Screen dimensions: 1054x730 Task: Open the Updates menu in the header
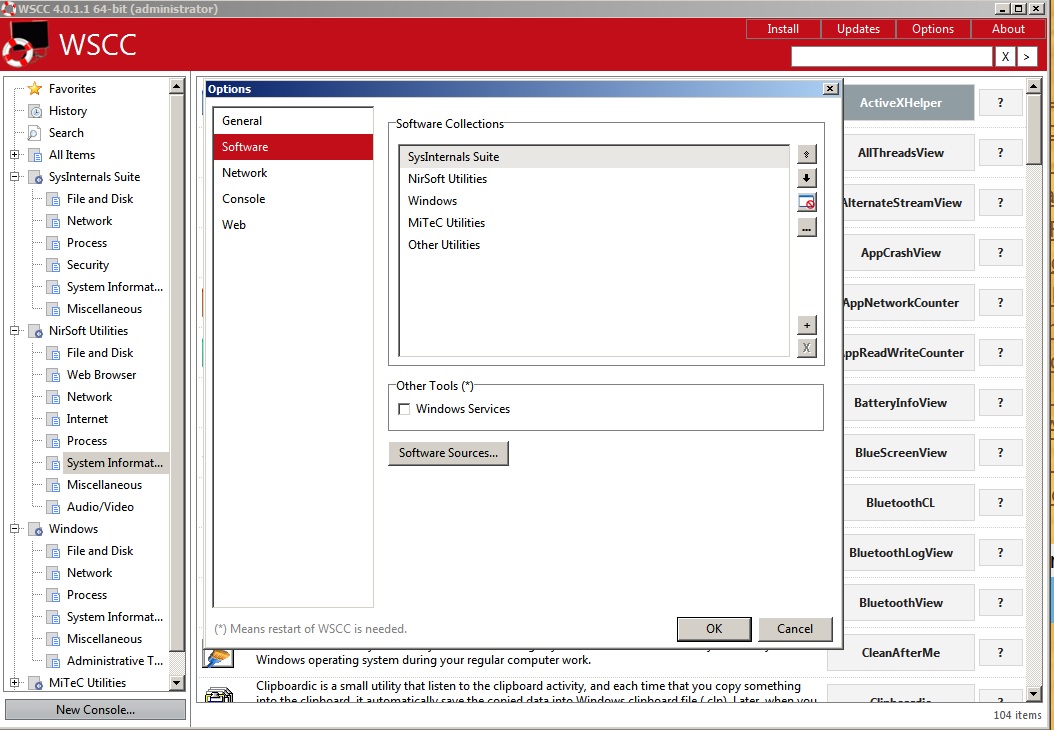pos(858,29)
